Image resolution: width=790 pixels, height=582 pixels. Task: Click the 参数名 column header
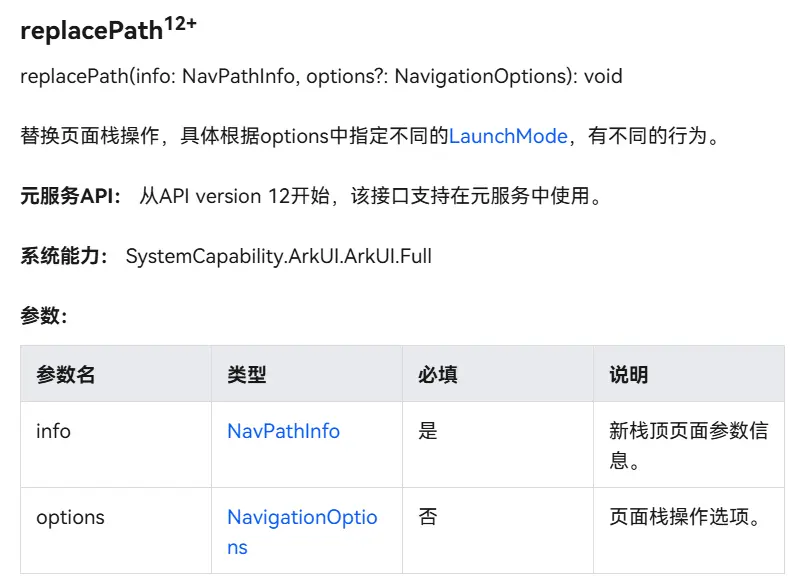pyautogui.click(x=66, y=375)
